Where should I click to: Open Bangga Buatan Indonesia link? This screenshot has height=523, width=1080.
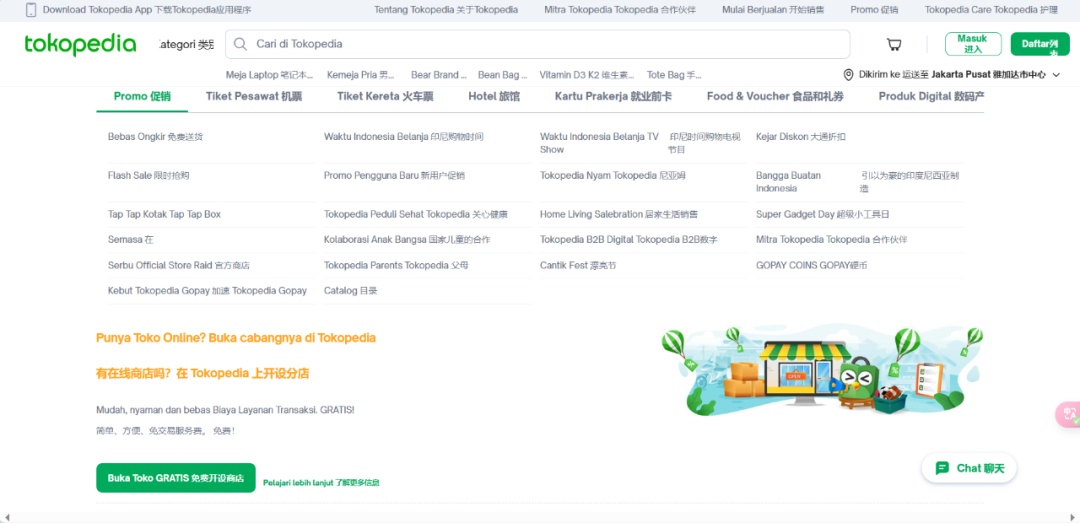pos(858,182)
